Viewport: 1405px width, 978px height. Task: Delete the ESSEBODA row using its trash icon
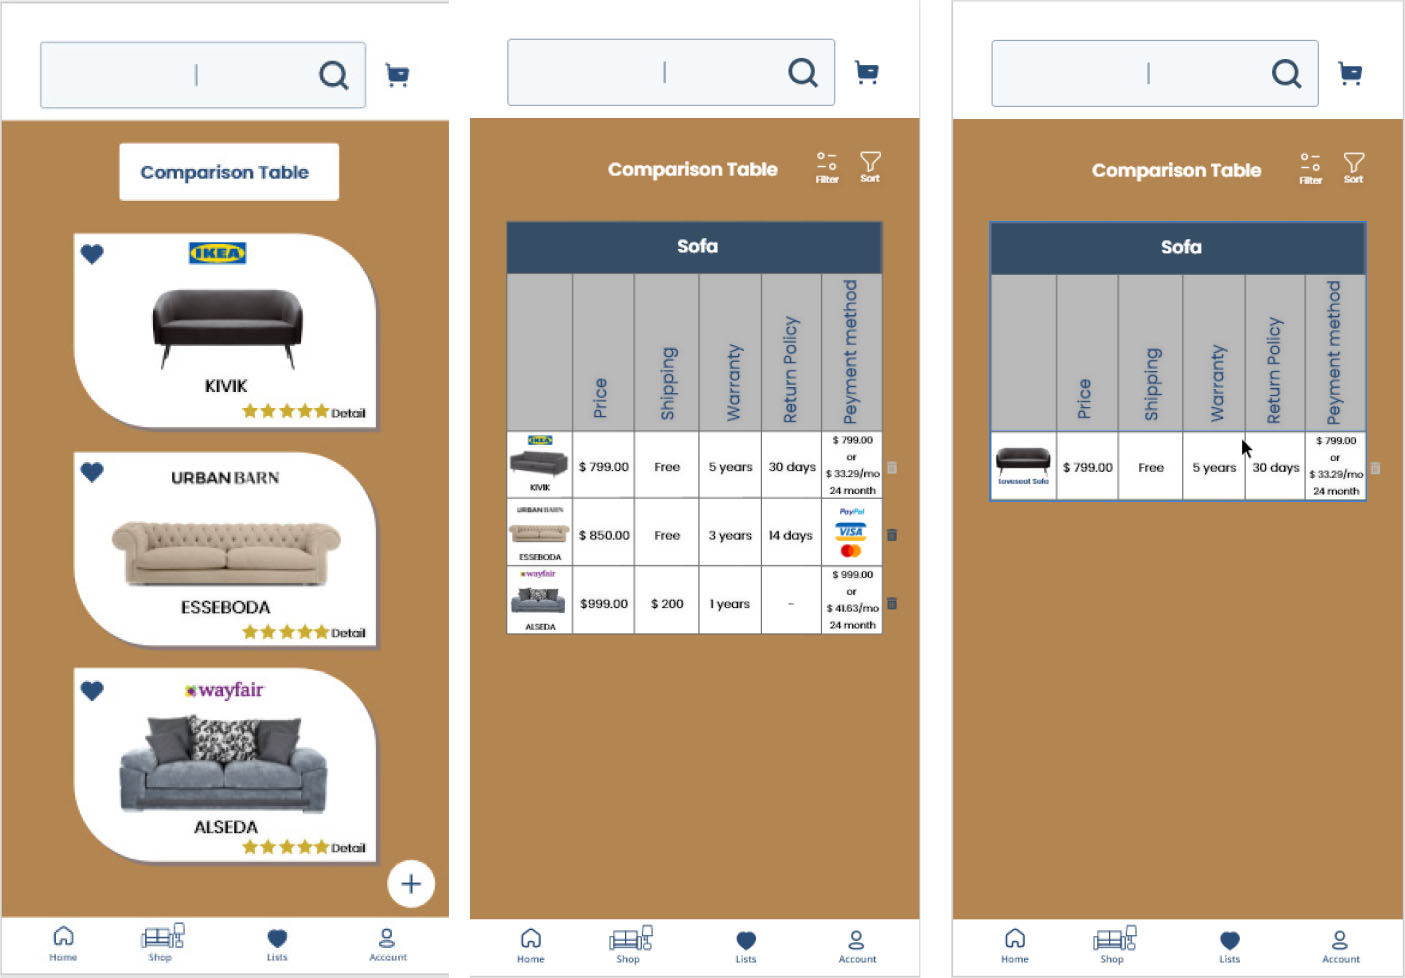[x=892, y=535]
